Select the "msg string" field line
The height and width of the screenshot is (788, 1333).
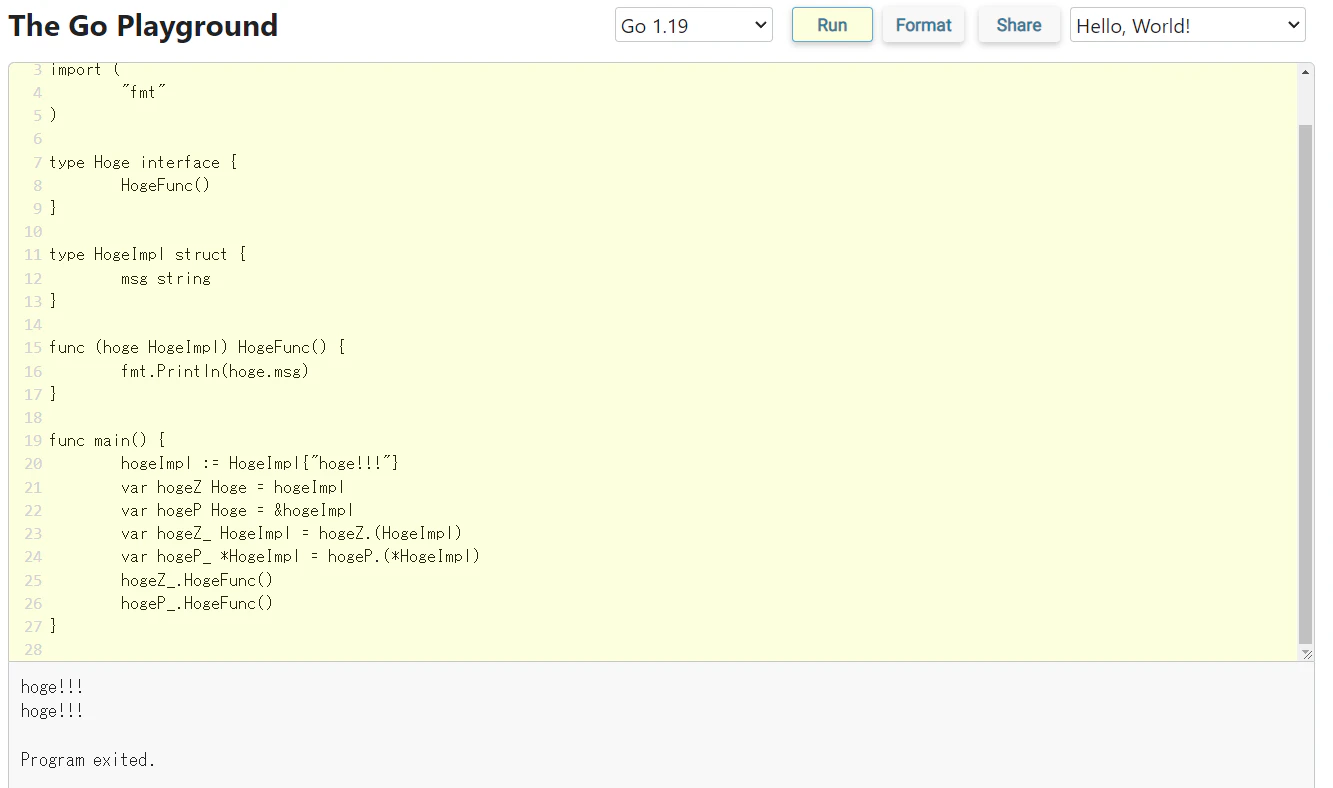click(x=166, y=278)
